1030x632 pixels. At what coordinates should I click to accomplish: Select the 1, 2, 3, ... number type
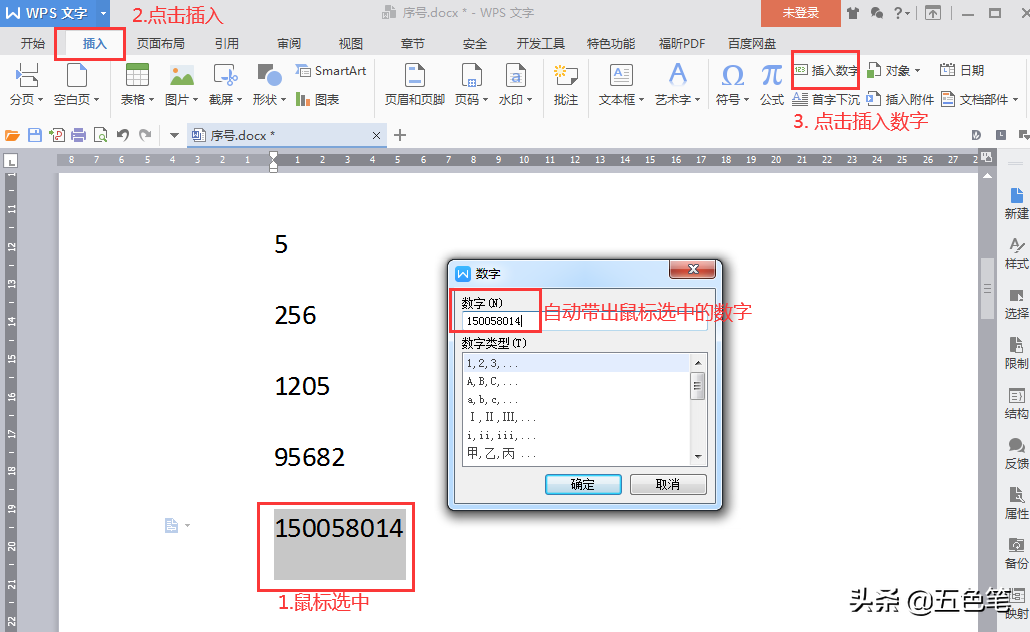click(x=576, y=363)
